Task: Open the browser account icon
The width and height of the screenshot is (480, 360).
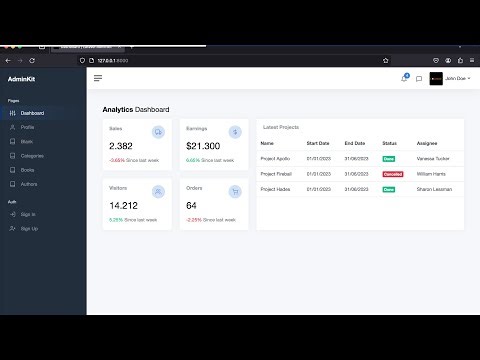Action: pyautogui.click(x=448, y=61)
